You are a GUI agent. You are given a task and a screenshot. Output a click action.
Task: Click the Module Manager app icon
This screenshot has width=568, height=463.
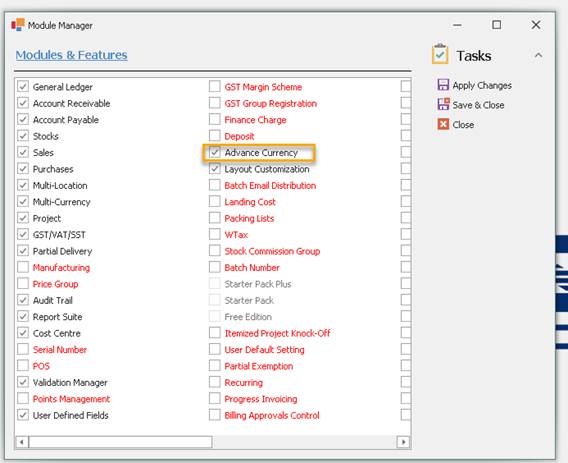[x=18, y=25]
